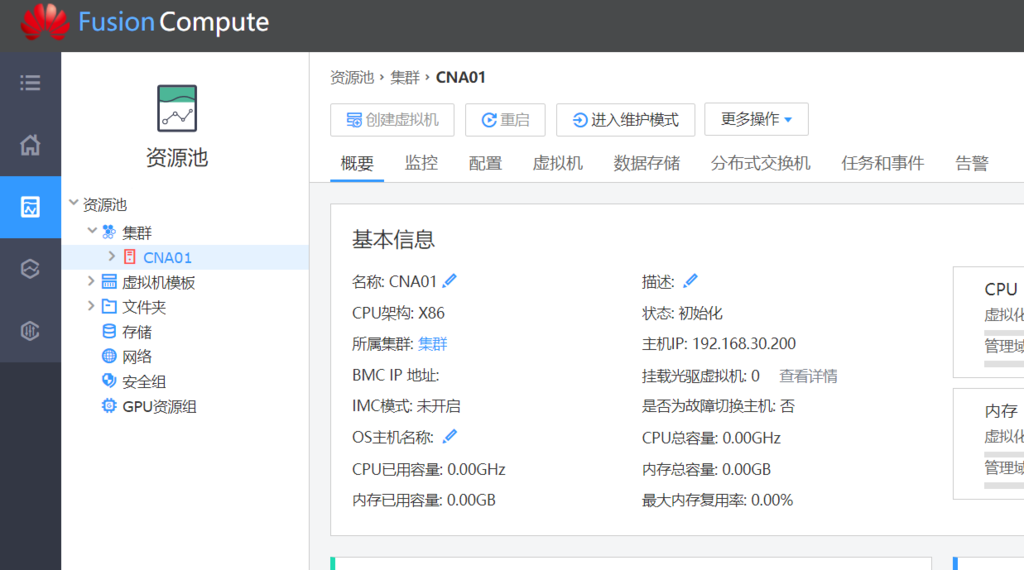Switch to the 分布式交换机 tab

tap(760, 163)
